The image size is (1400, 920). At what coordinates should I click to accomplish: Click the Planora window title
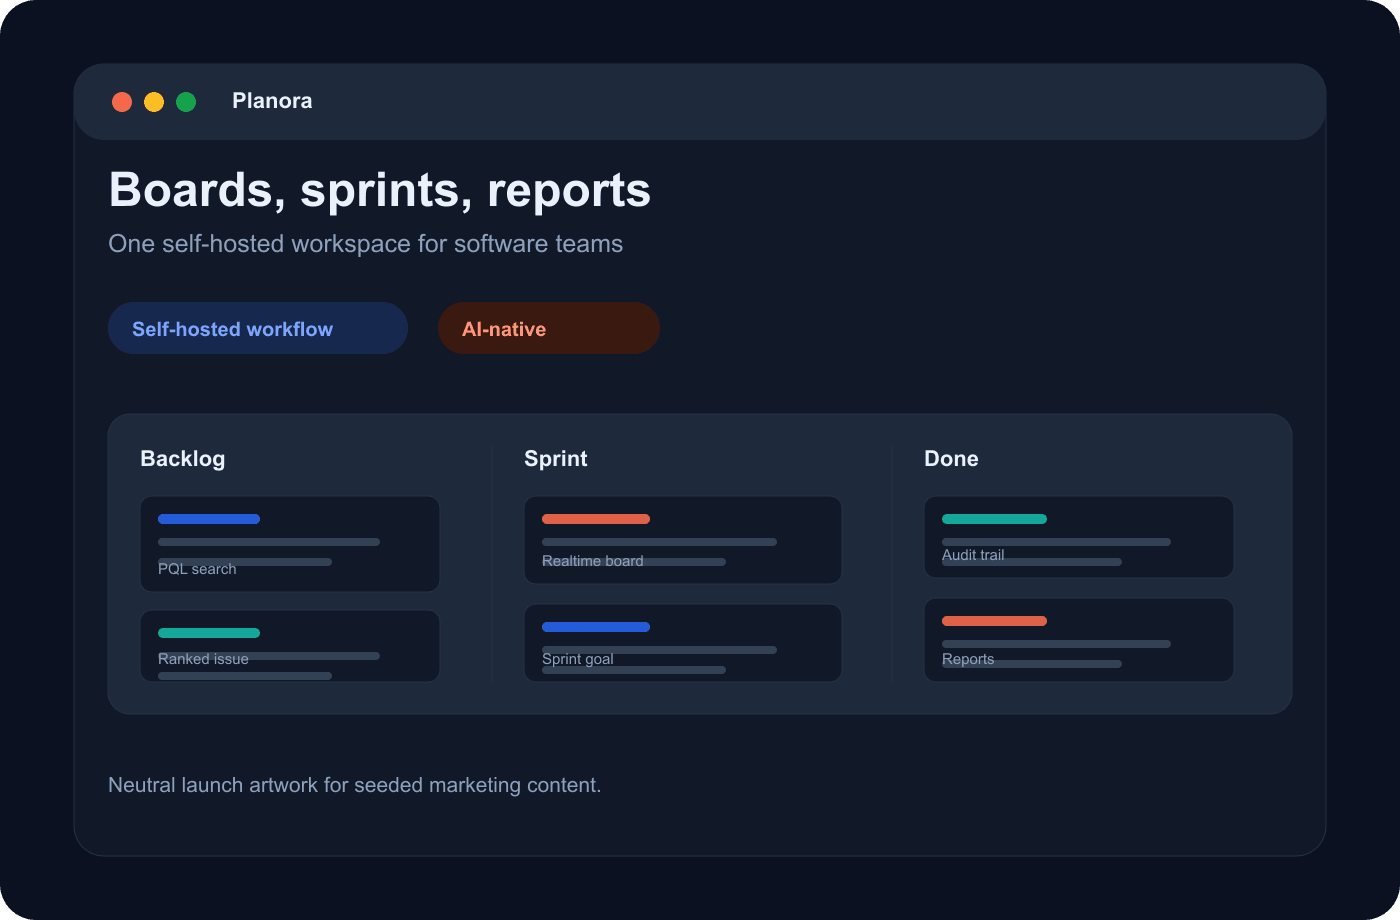click(x=272, y=101)
